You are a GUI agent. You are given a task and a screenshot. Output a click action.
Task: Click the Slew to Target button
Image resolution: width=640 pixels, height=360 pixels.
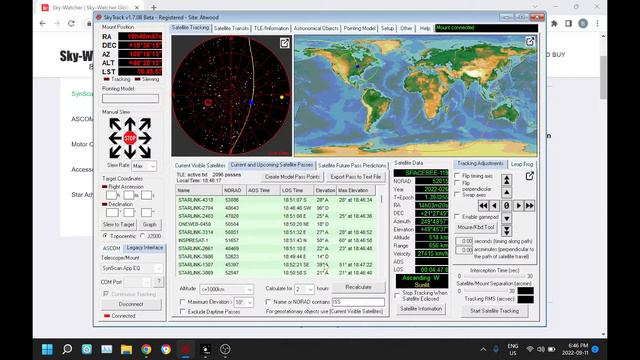[118, 224]
